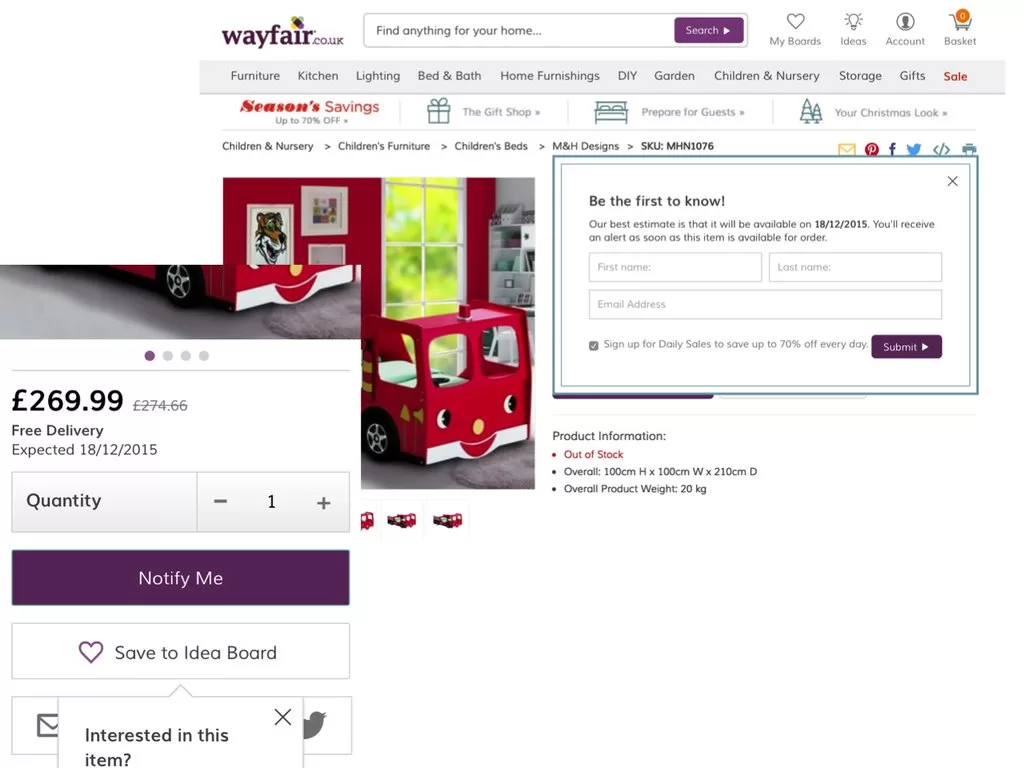1024x768 pixels.
Task: Go to M&H Designs breadcrumb
Action: (x=586, y=146)
